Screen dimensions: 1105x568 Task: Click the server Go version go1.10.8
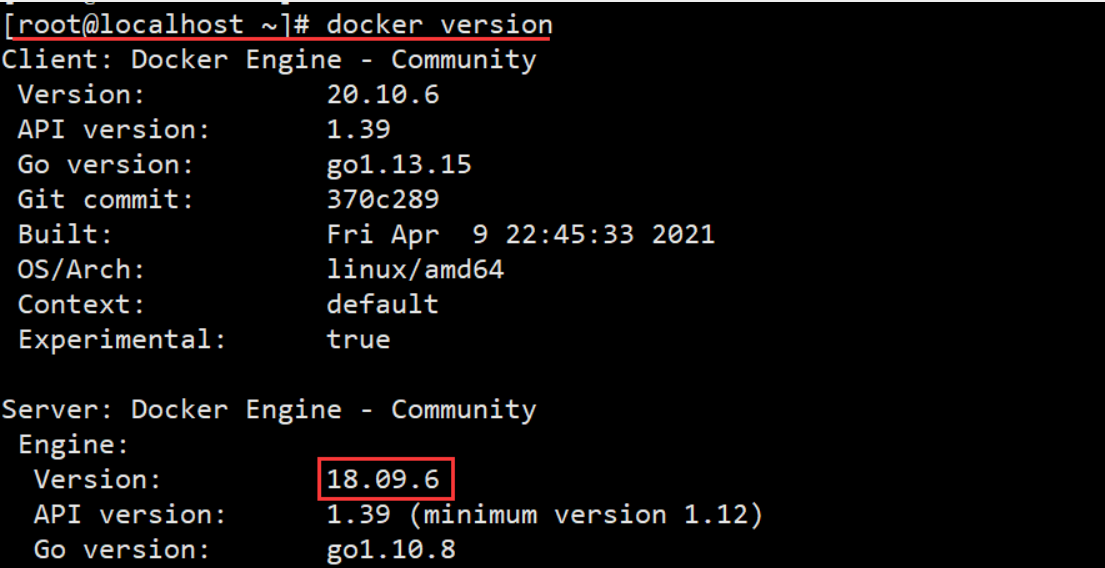[x=391, y=550]
